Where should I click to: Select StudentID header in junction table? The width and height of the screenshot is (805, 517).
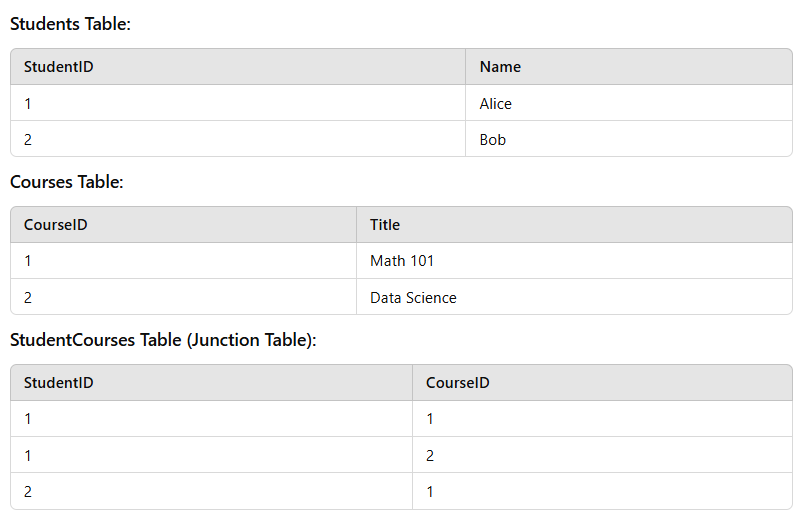[x=211, y=382]
